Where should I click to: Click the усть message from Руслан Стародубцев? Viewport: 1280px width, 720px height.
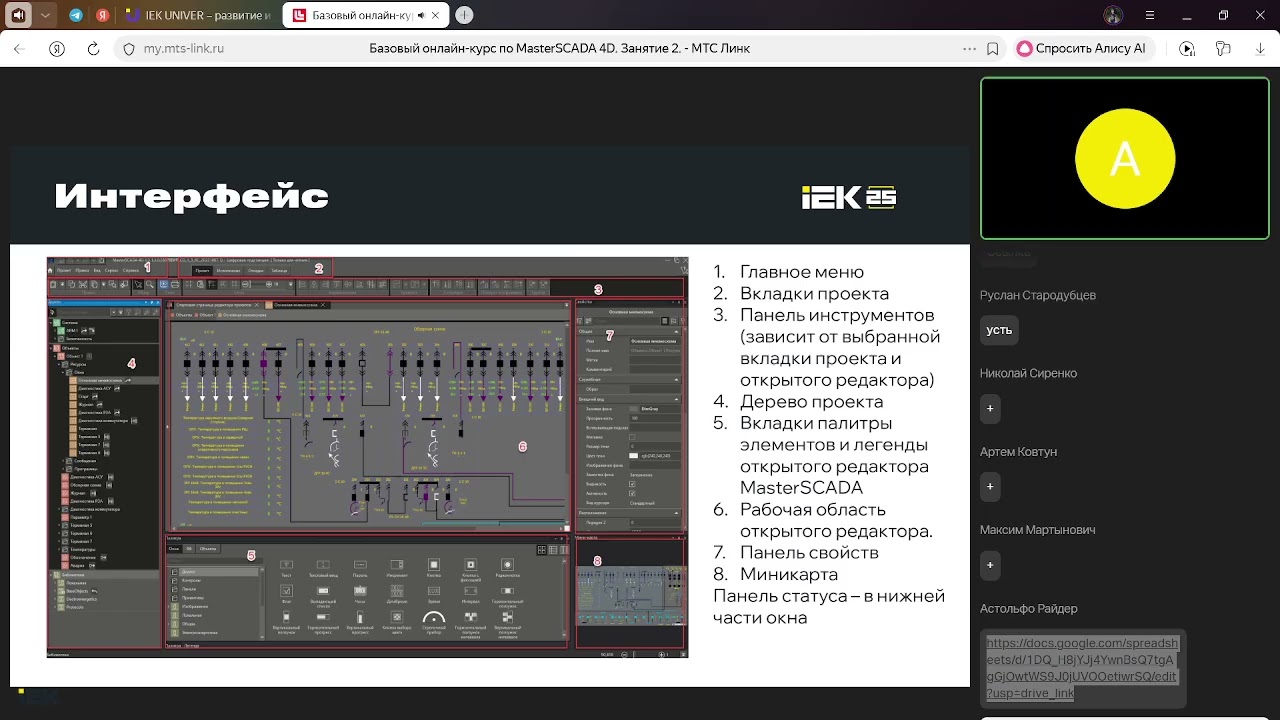[999, 330]
